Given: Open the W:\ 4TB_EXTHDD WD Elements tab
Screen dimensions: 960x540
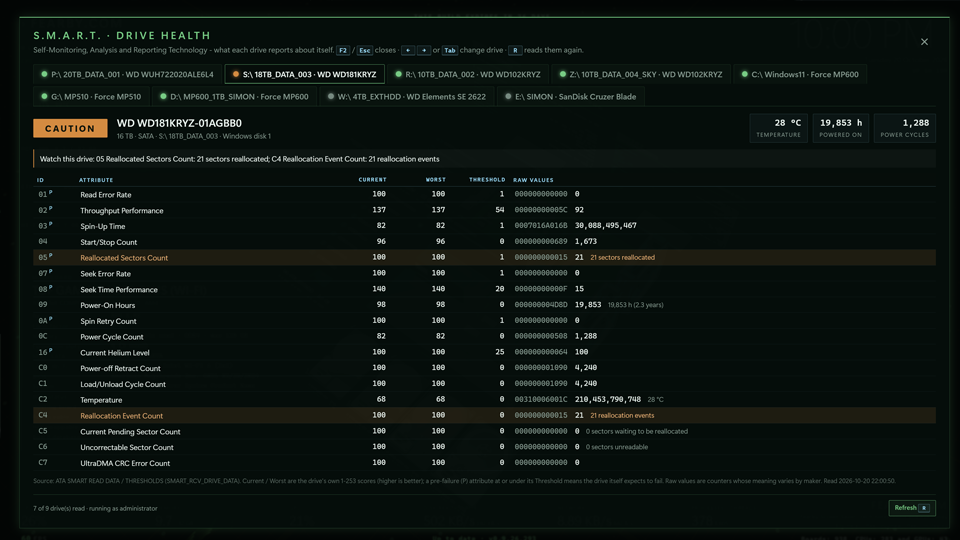Looking at the screenshot, I should (407, 96).
